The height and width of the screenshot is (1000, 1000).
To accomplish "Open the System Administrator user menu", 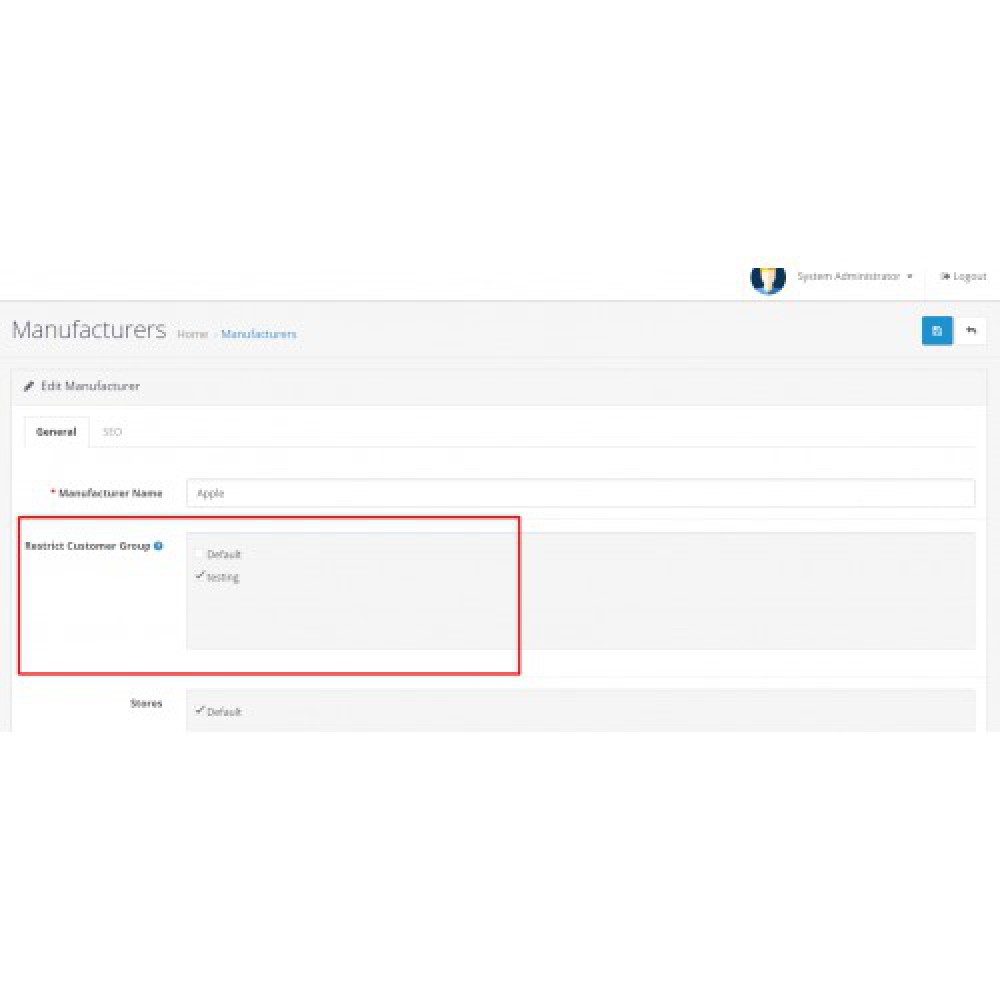I will click(852, 277).
